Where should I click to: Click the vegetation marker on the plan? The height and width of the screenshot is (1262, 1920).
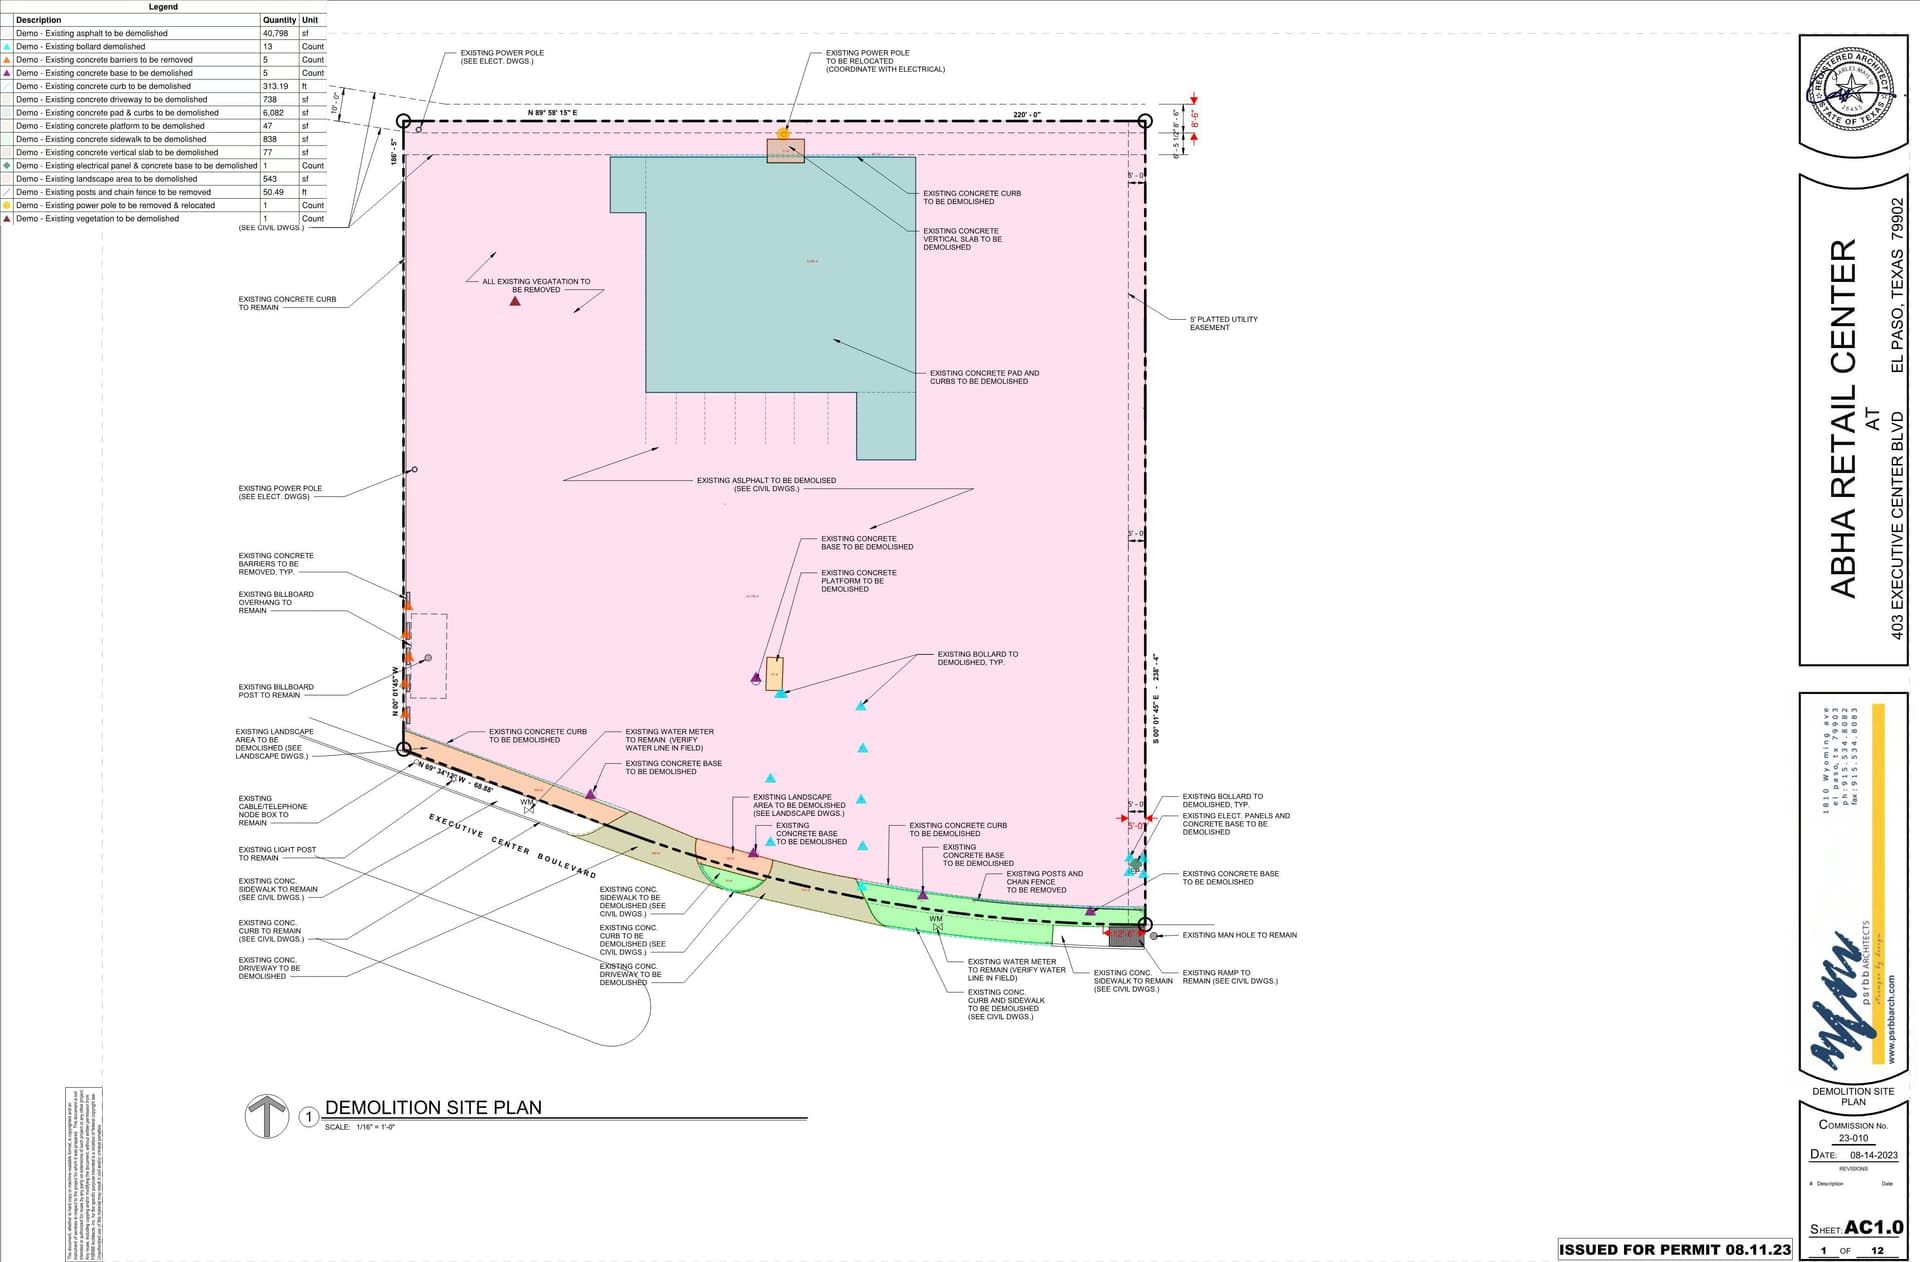point(515,301)
